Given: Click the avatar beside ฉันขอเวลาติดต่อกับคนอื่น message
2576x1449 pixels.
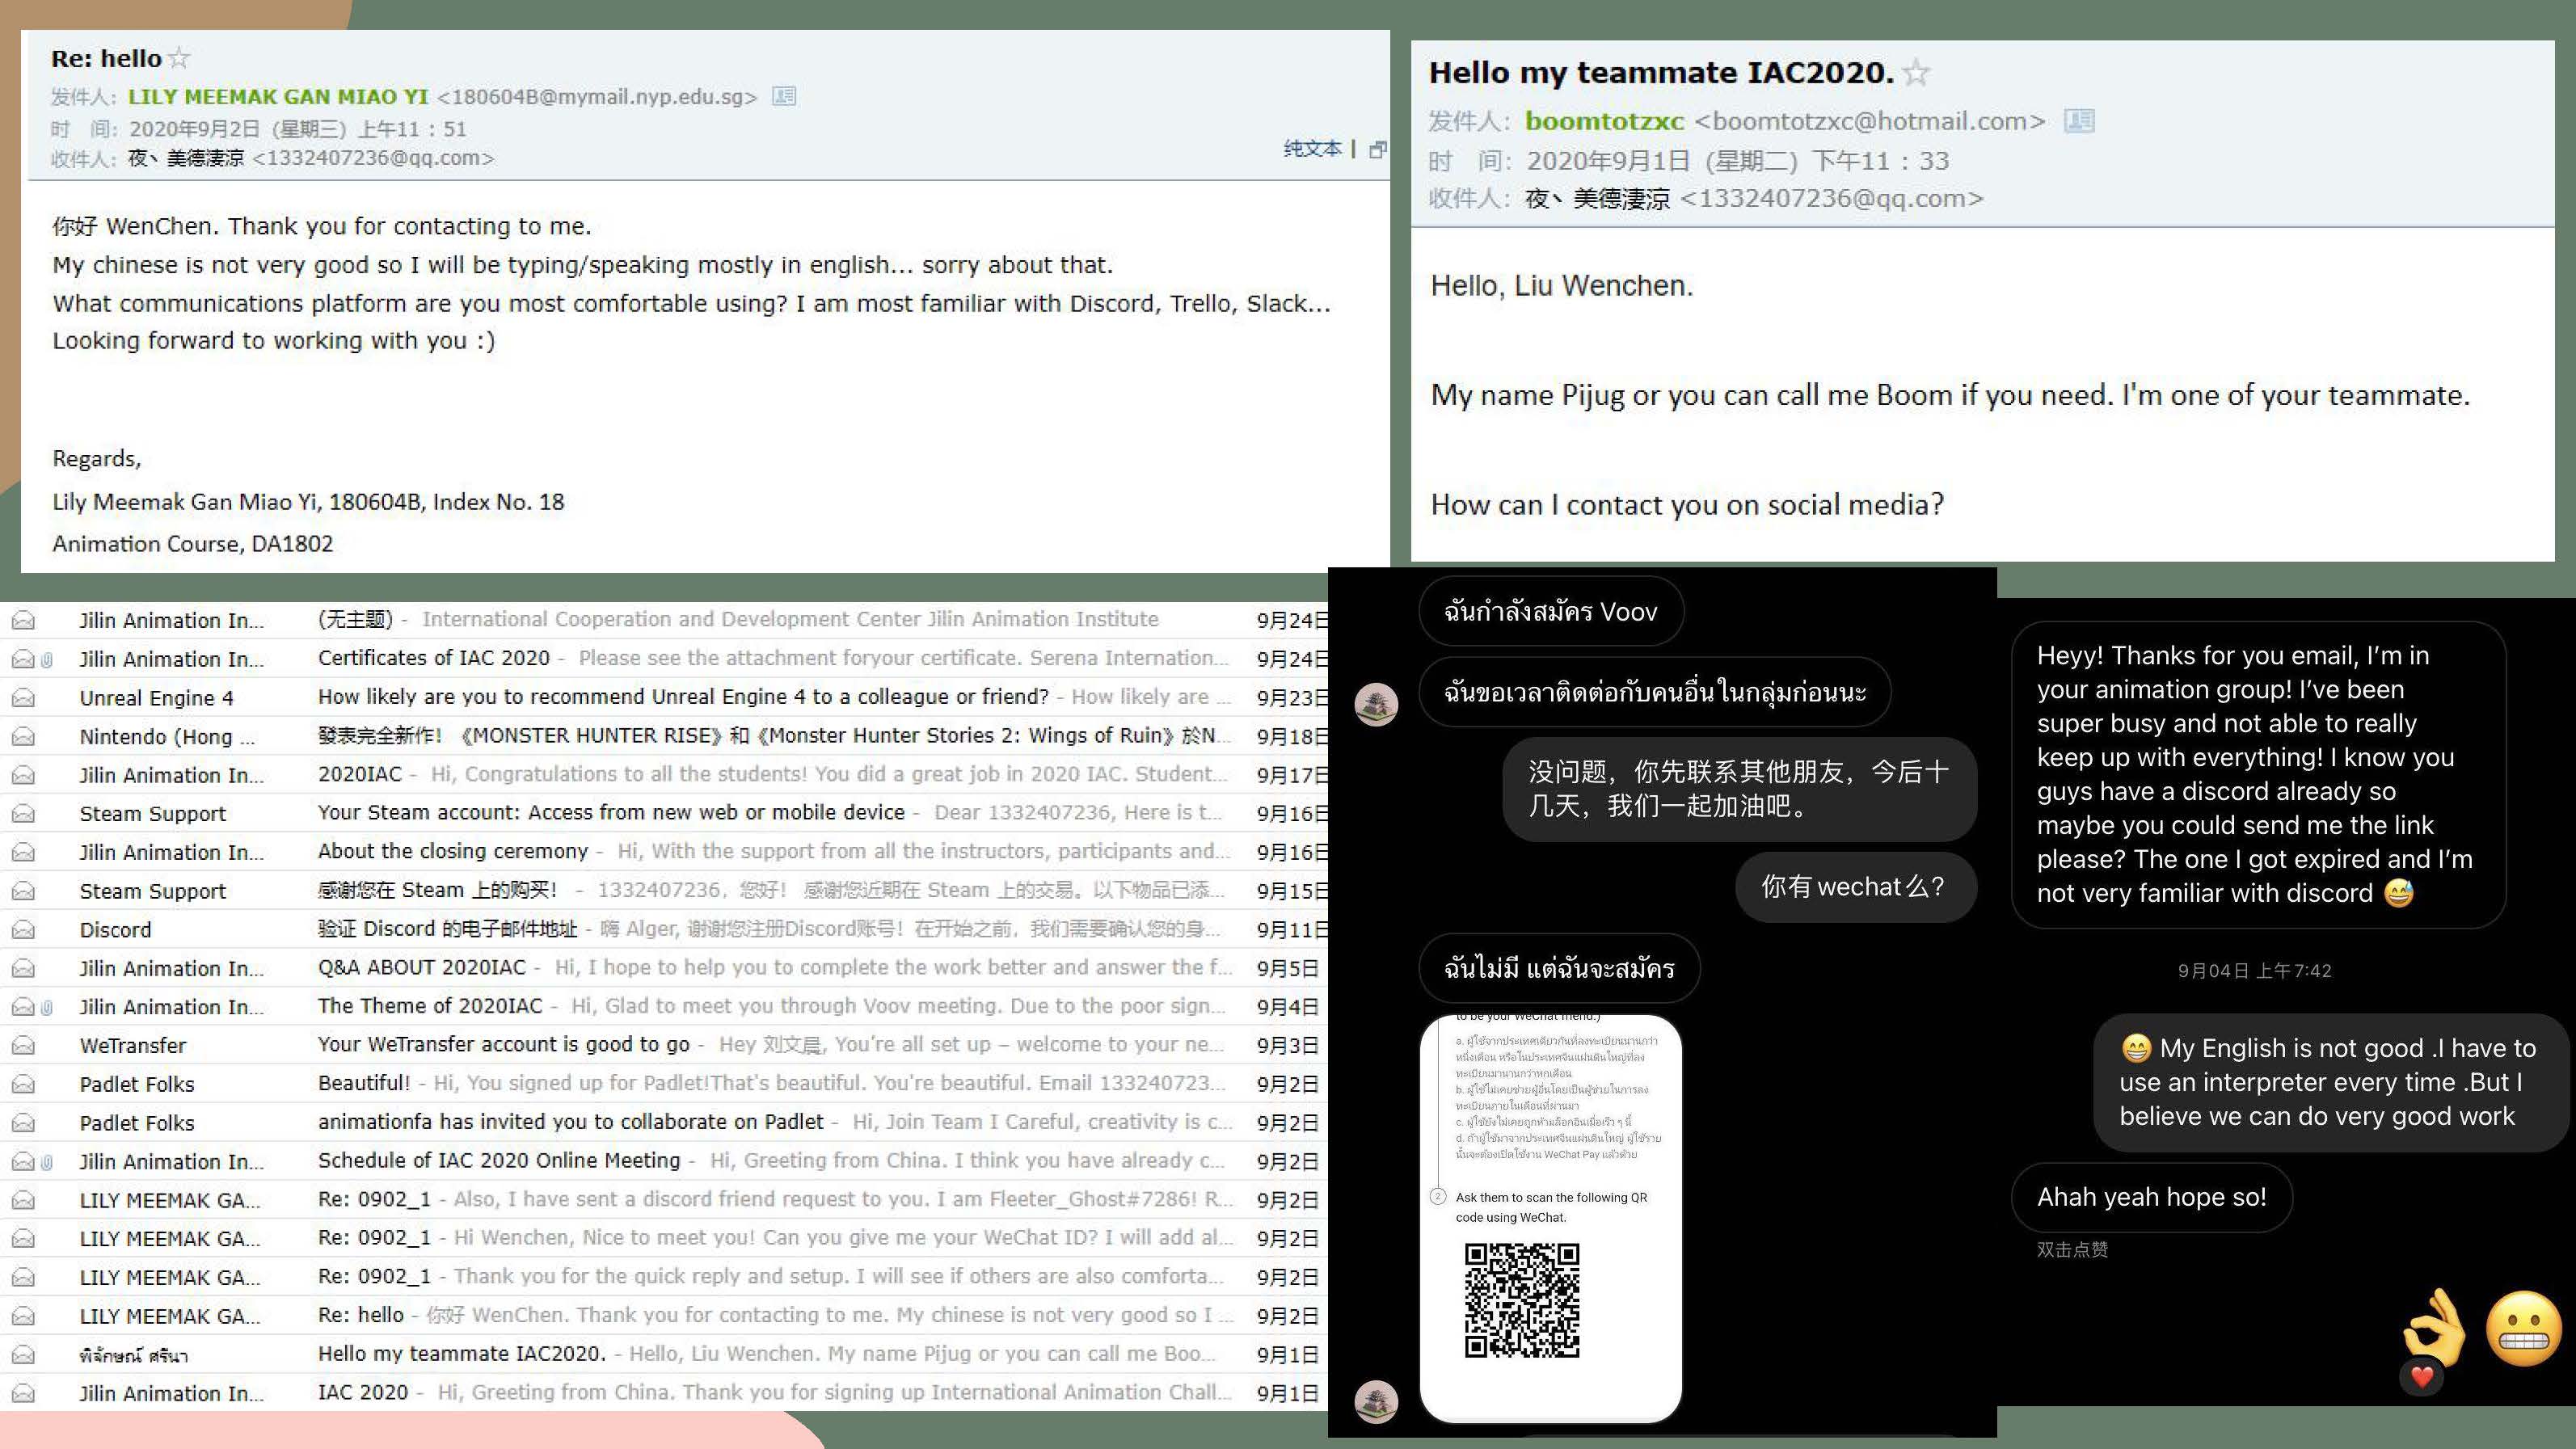Looking at the screenshot, I should [1376, 705].
